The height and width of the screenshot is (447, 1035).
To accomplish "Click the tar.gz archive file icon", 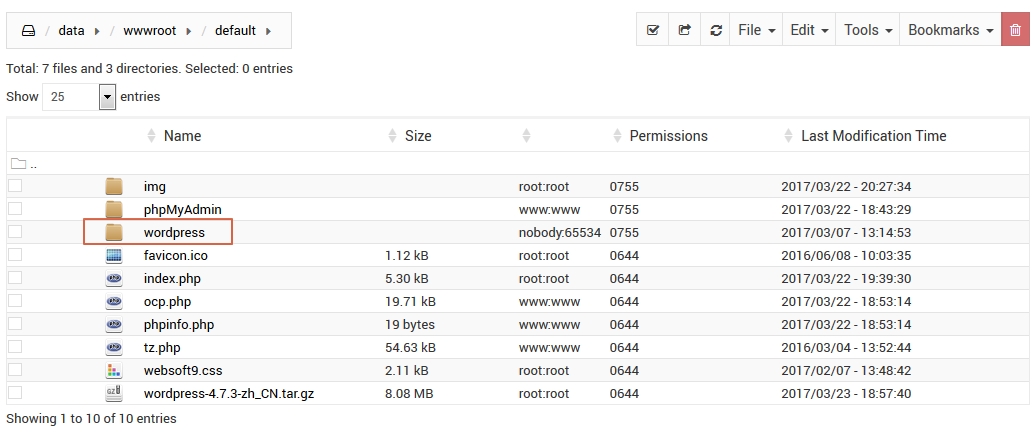I will 114,393.
